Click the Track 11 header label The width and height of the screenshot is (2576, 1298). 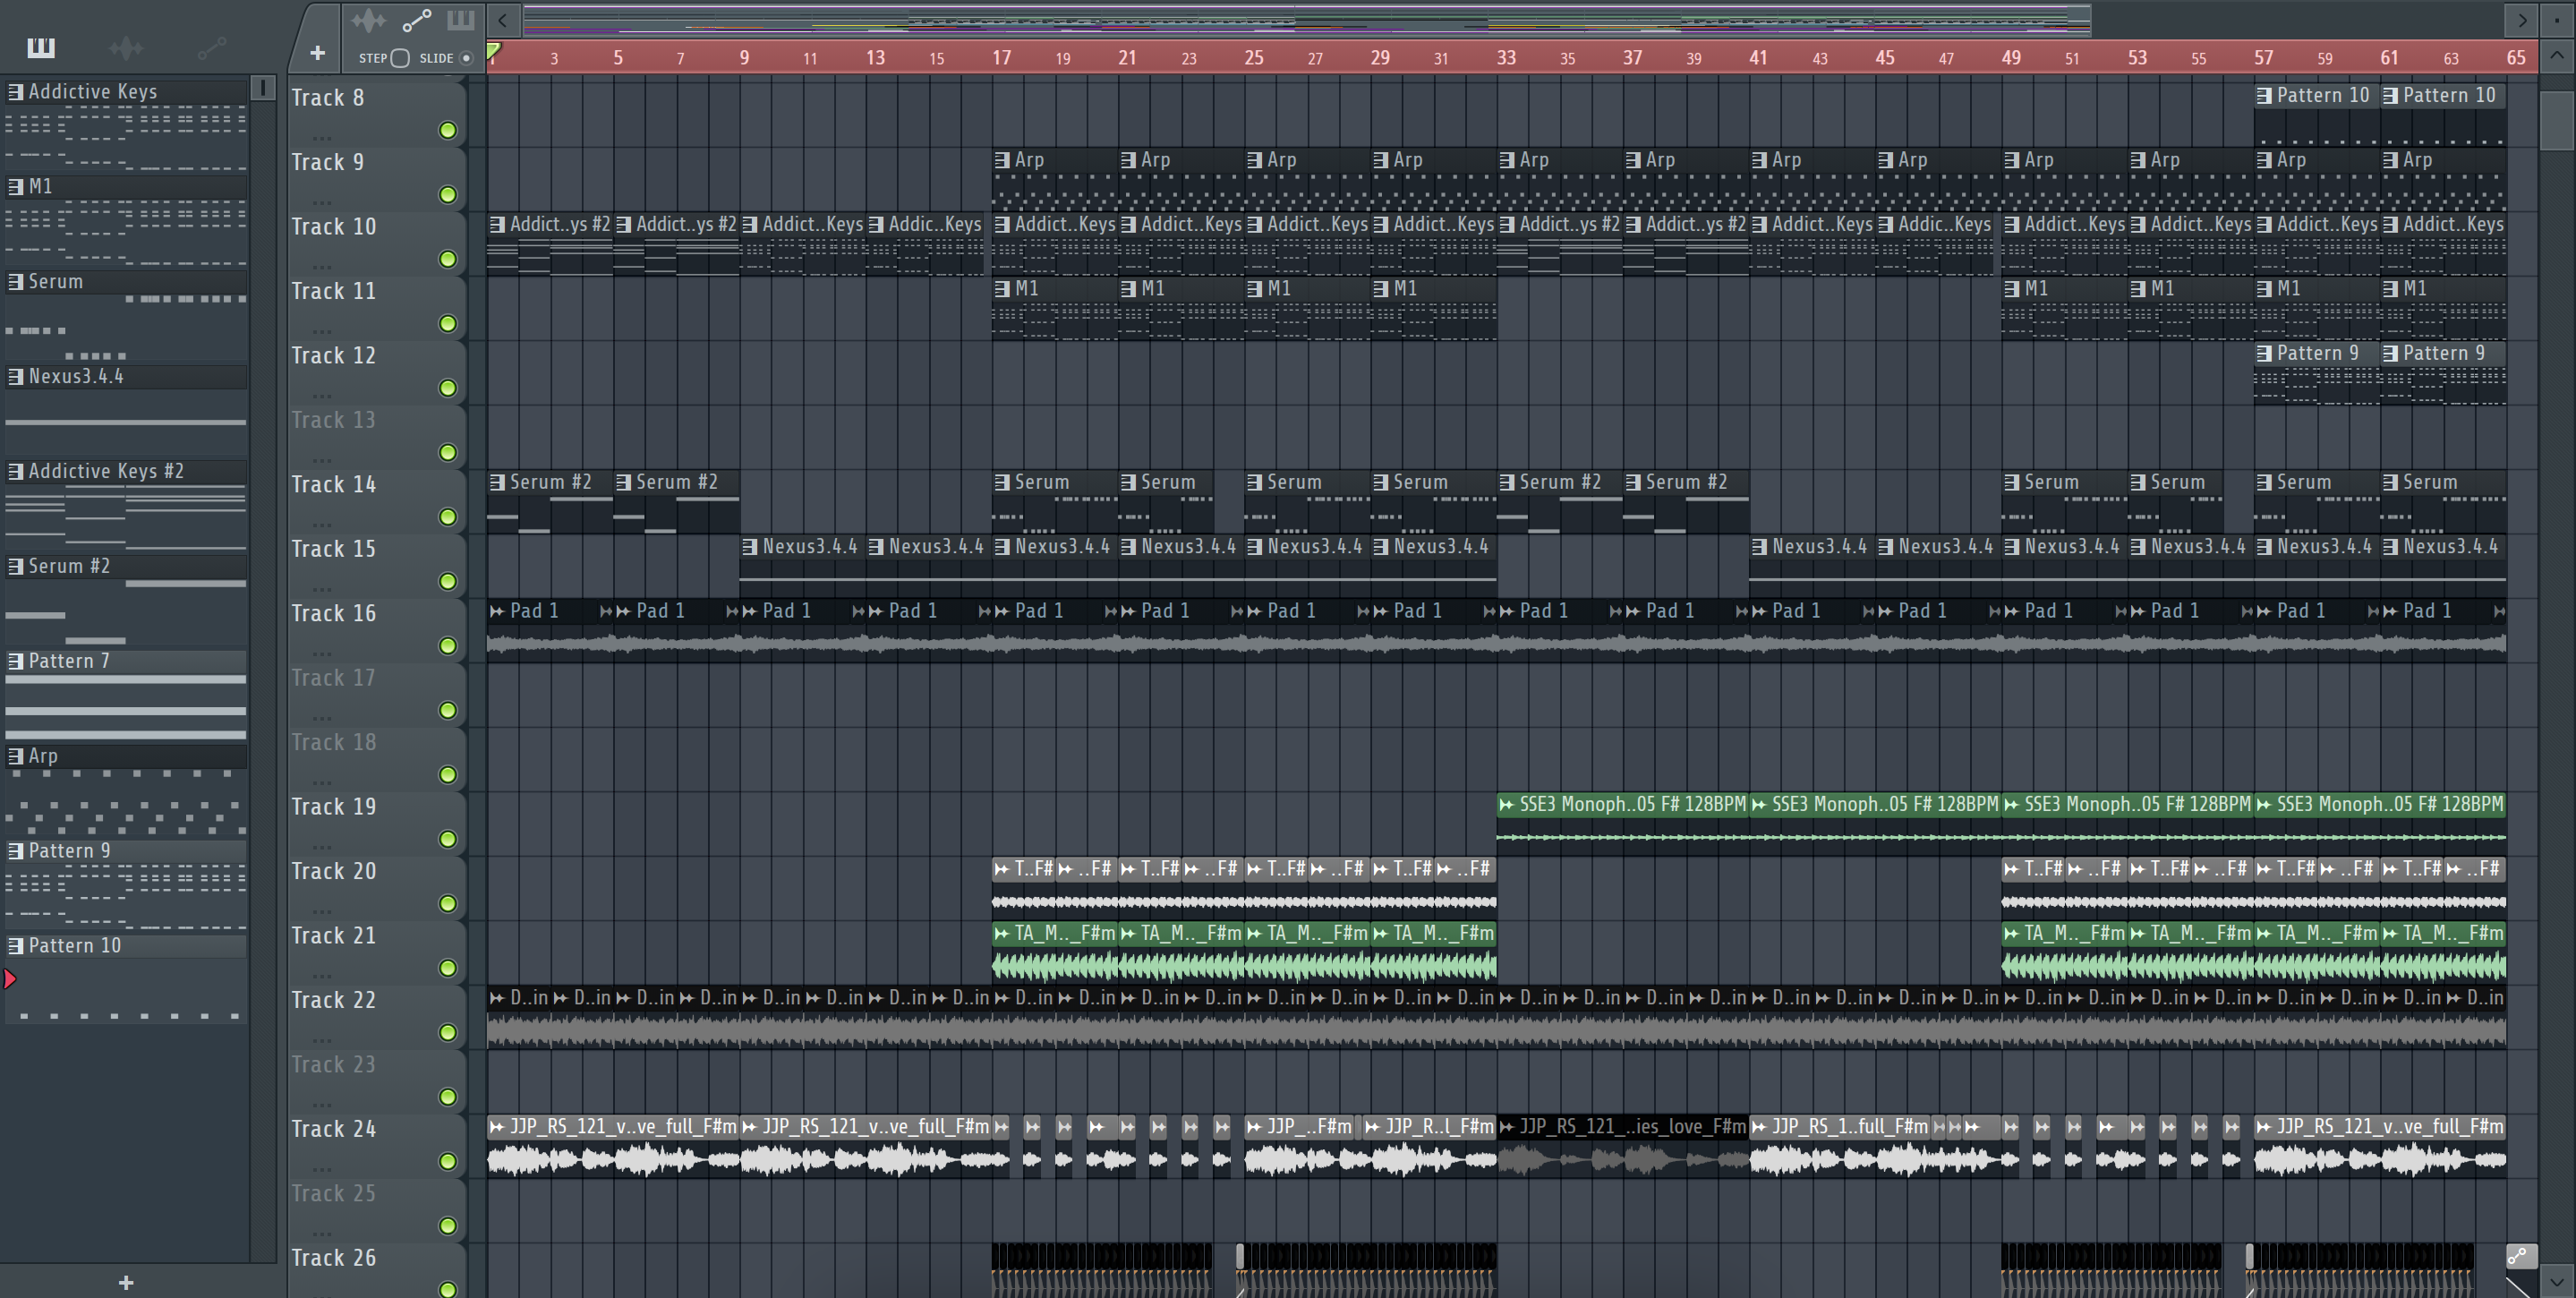(334, 291)
